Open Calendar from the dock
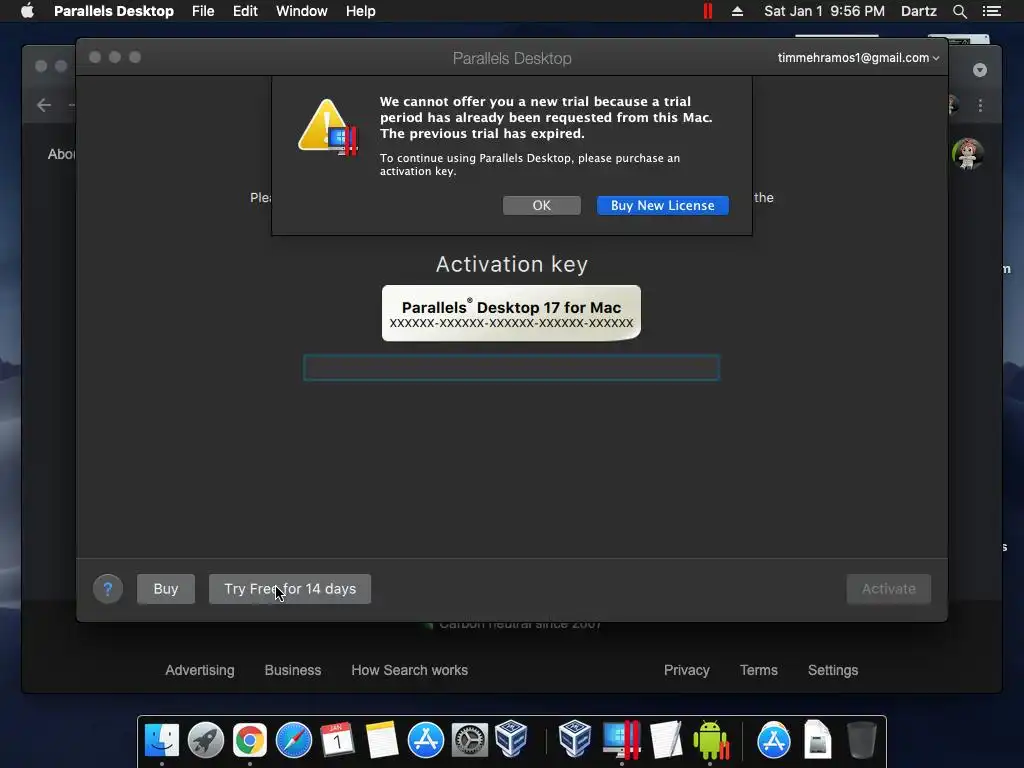This screenshot has width=1024, height=768. (x=338, y=740)
